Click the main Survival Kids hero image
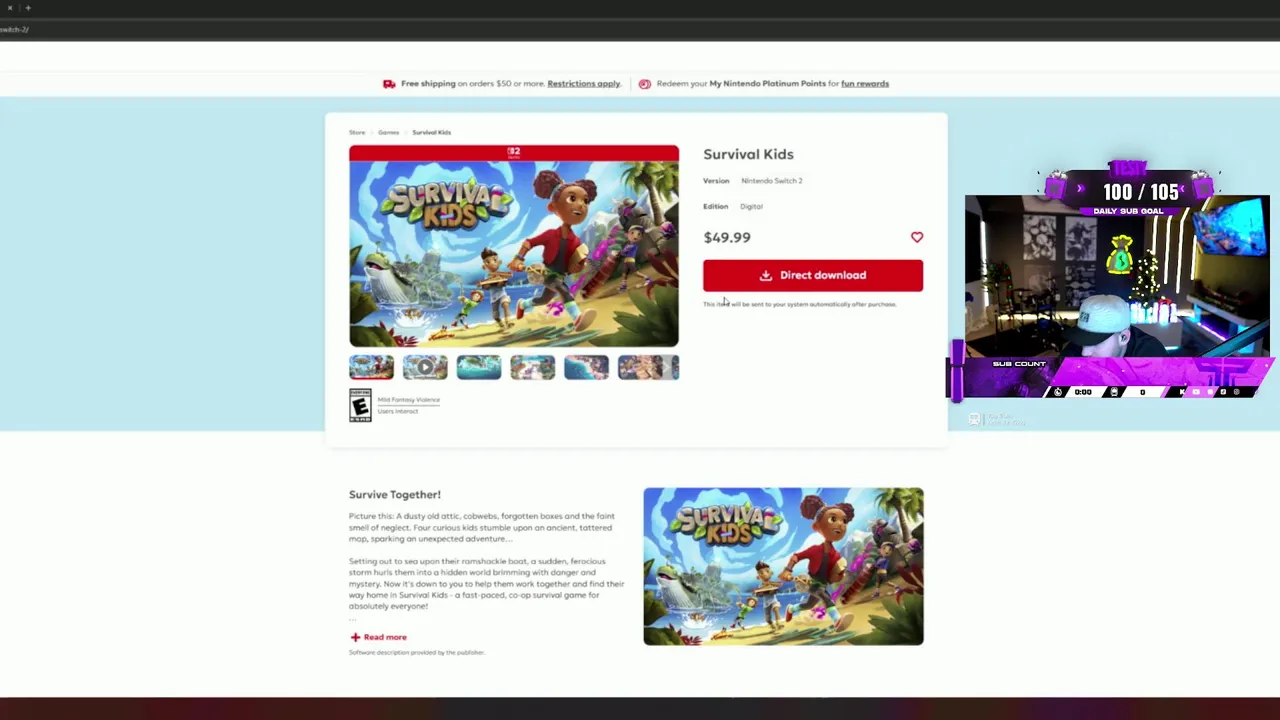 pos(514,246)
